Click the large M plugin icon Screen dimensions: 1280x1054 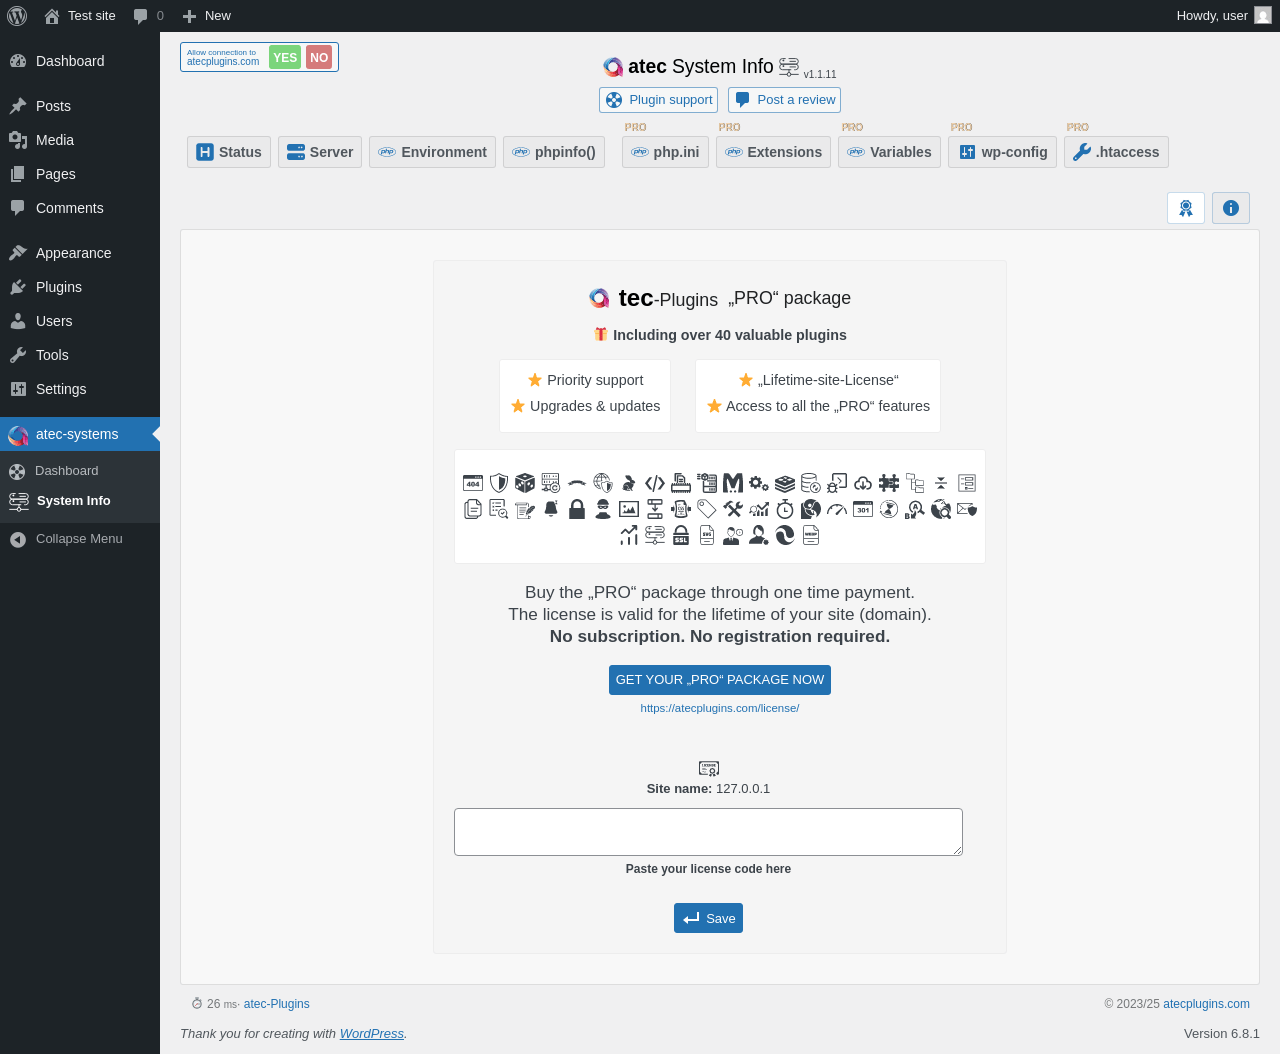pos(733,483)
